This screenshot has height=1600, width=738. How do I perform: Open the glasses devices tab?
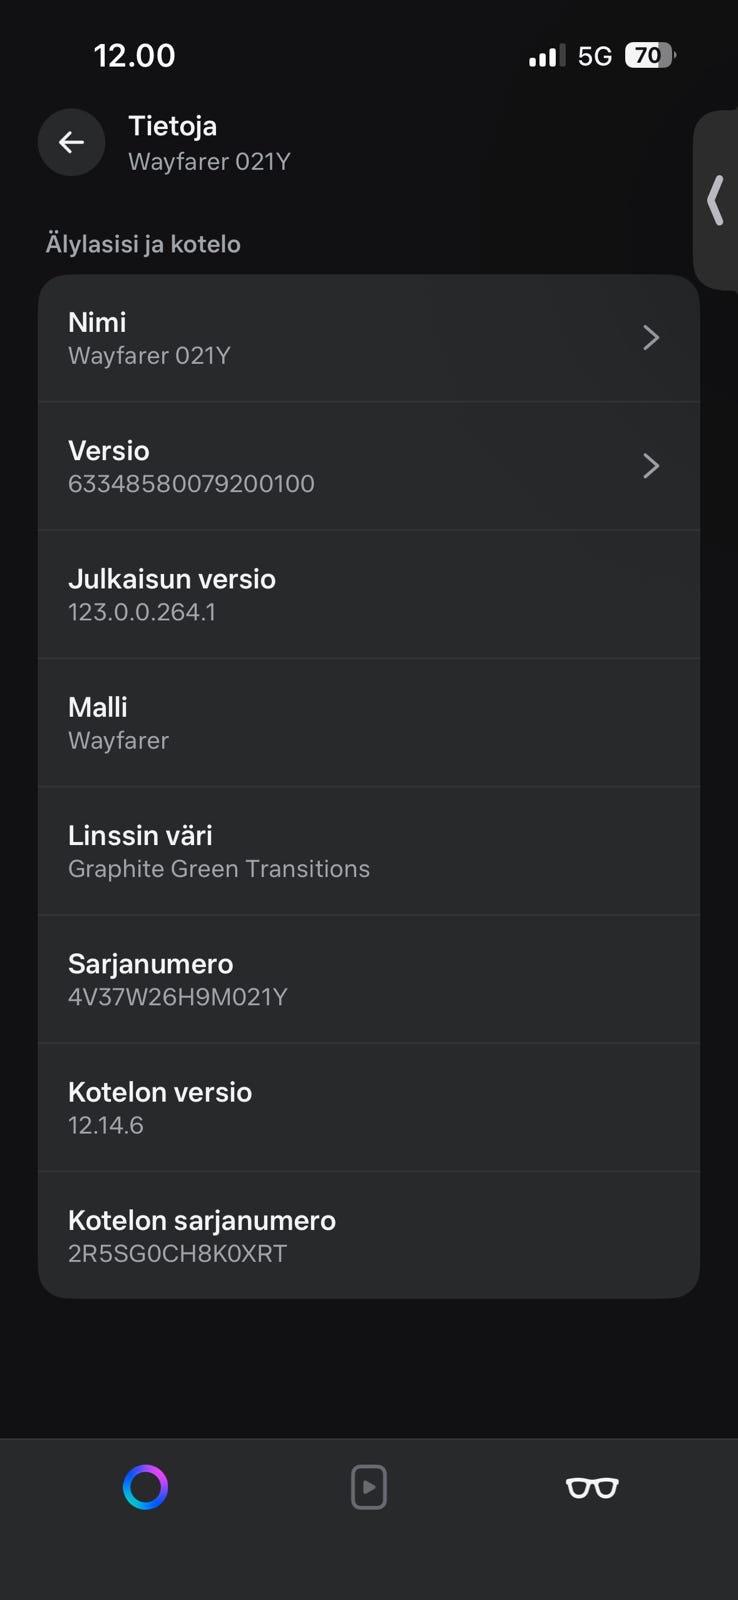point(592,1487)
